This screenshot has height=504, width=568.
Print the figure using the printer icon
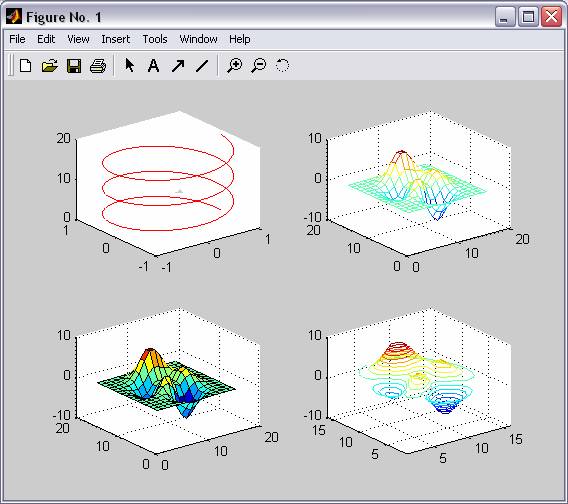pyautogui.click(x=98, y=66)
